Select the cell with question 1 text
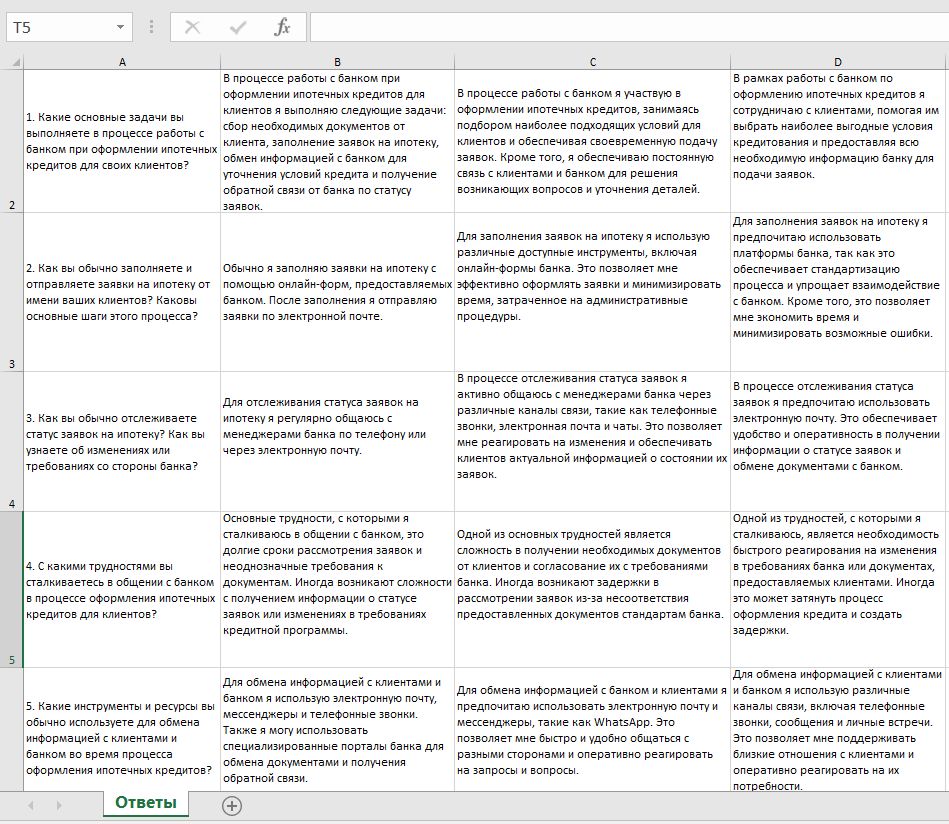The image size is (949, 824). tap(122, 140)
